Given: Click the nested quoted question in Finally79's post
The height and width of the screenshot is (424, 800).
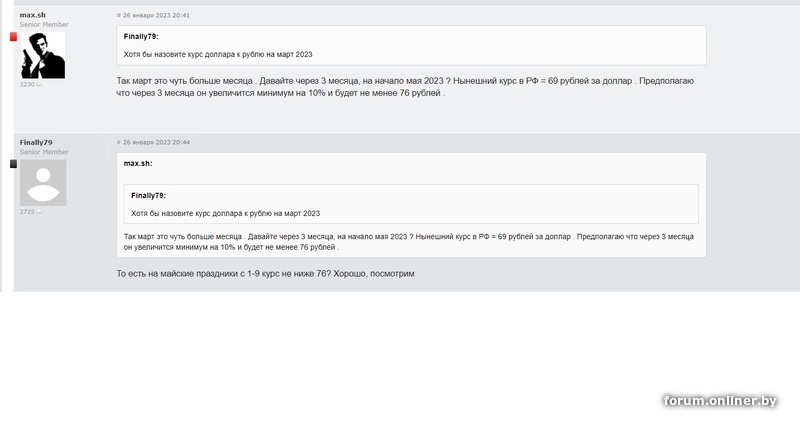Looking at the screenshot, I should point(225,213).
